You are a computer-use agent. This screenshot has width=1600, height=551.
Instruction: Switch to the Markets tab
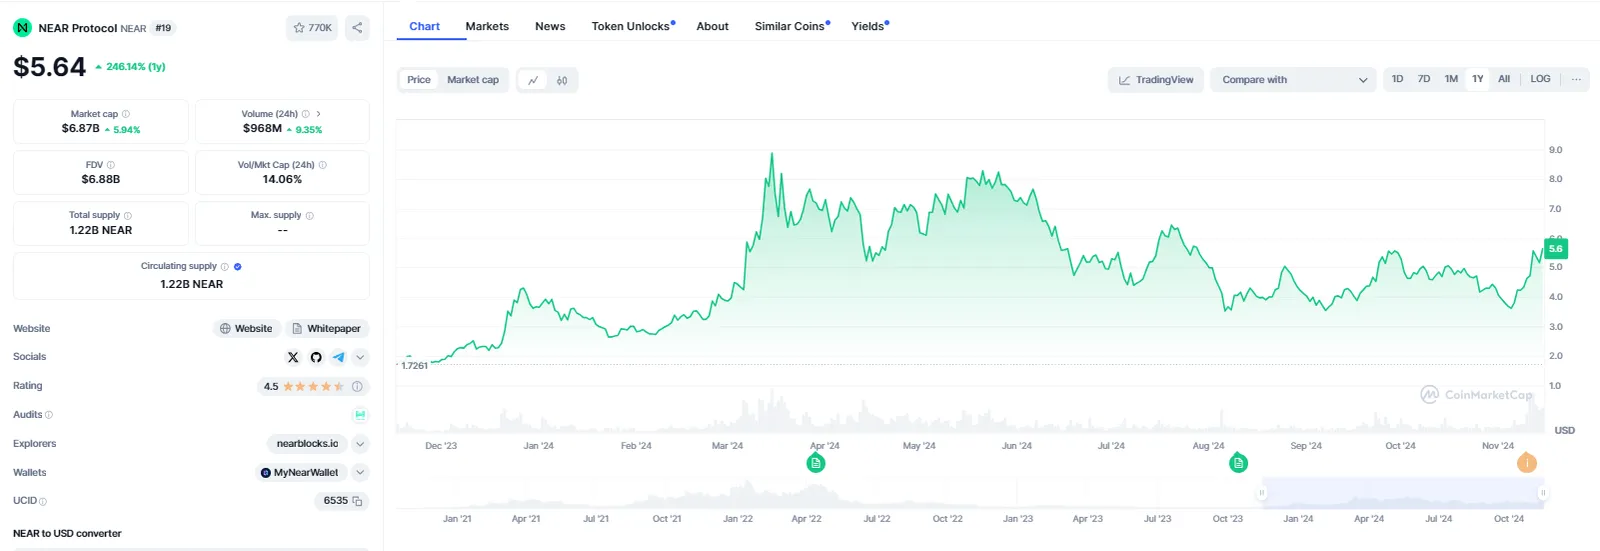[487, 26]
